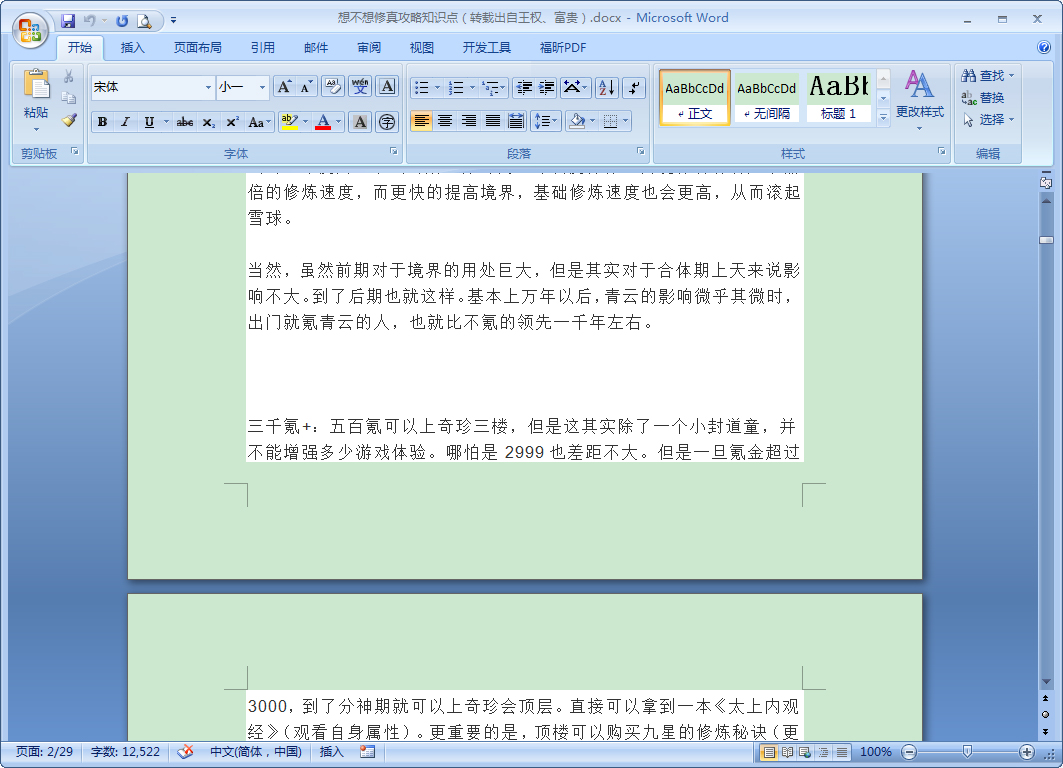Screen dimensions: 1063x768
Task: Toggle the strikethrough icon
Action: pos(184,122)
